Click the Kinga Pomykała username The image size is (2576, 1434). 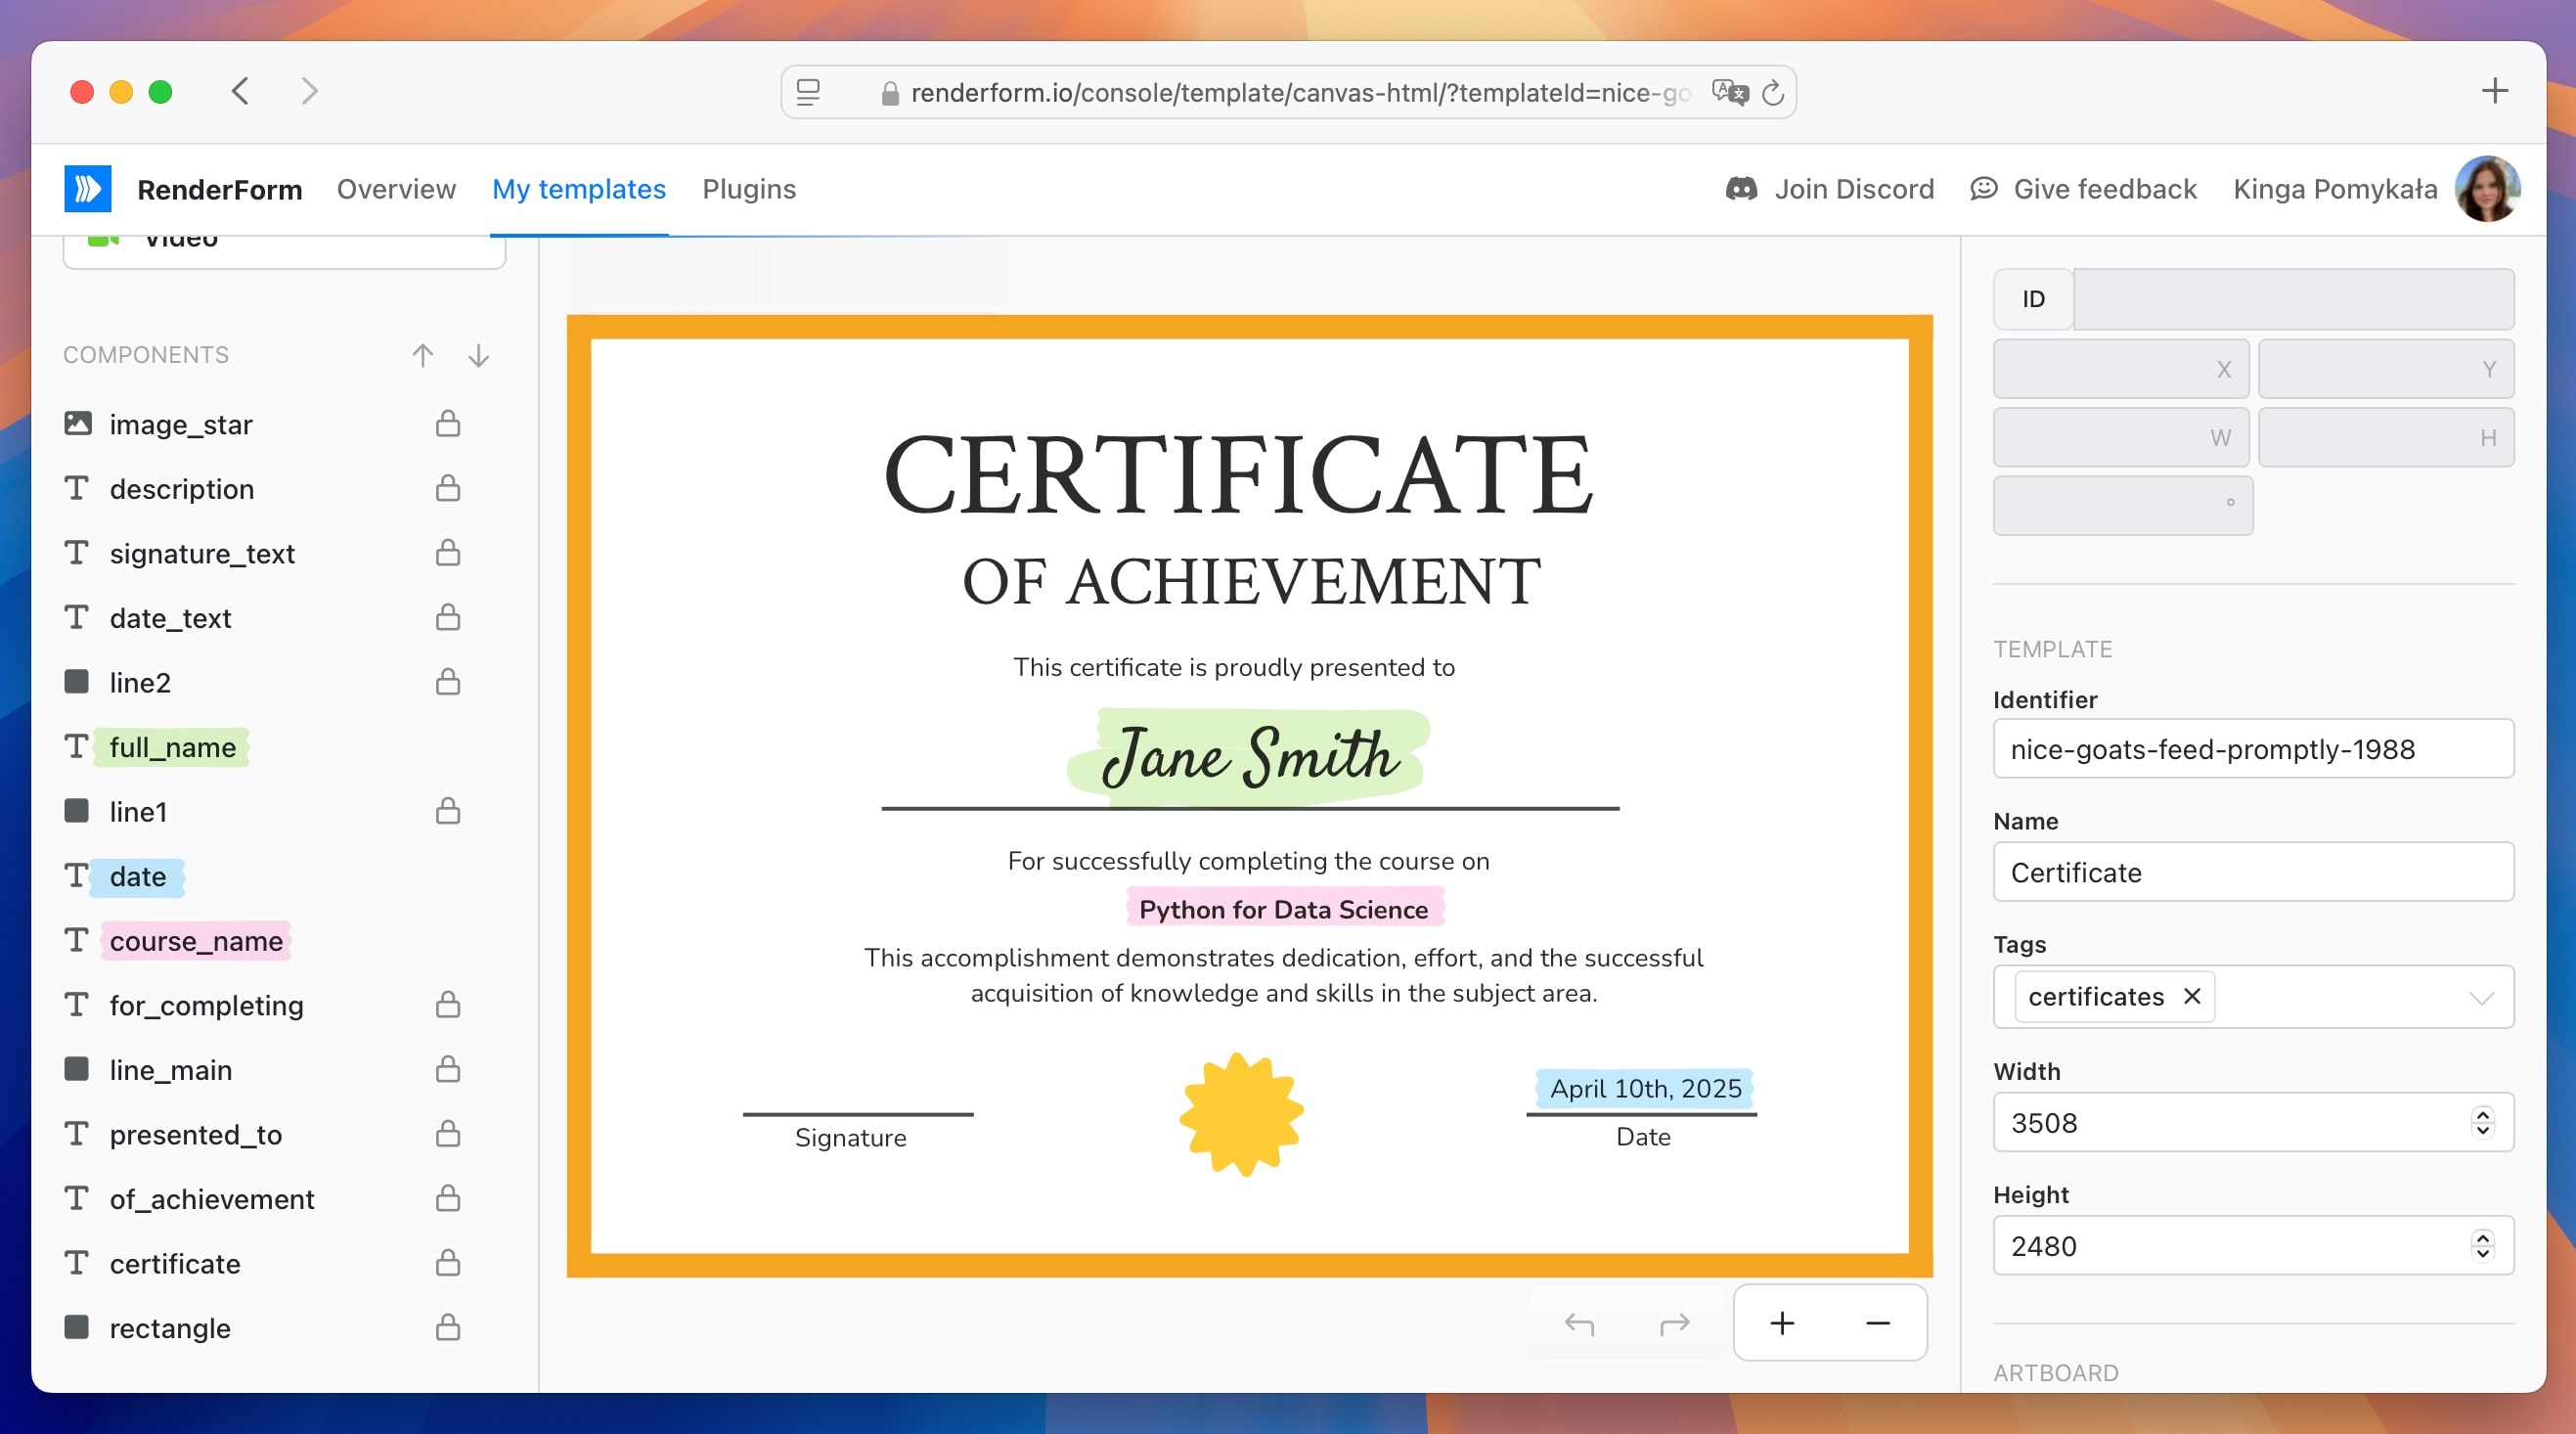tap(2335, 189)
